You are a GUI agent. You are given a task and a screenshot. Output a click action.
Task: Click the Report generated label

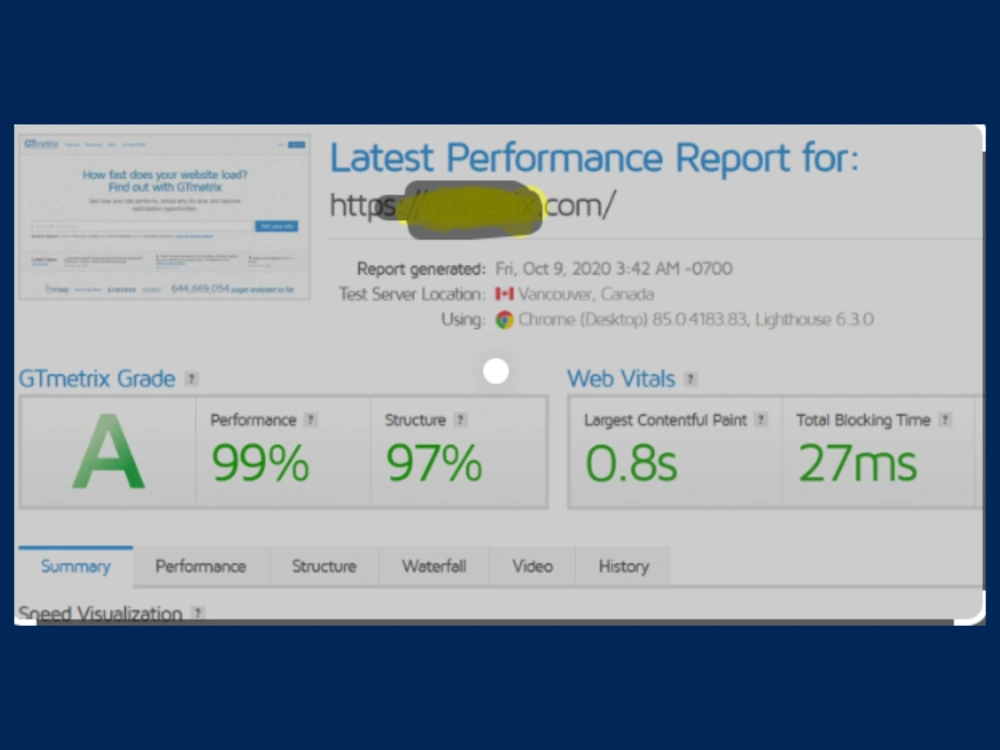tap(421, 269)
